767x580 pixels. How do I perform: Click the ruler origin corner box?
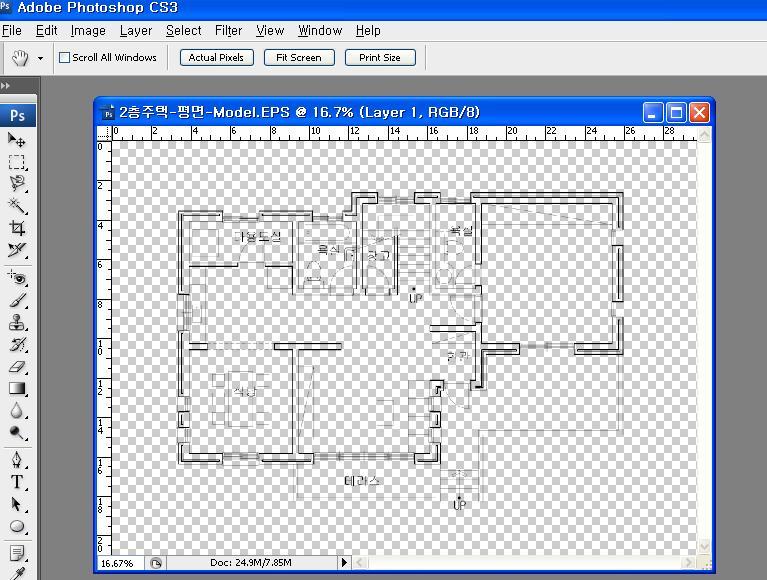pos(104,133)
